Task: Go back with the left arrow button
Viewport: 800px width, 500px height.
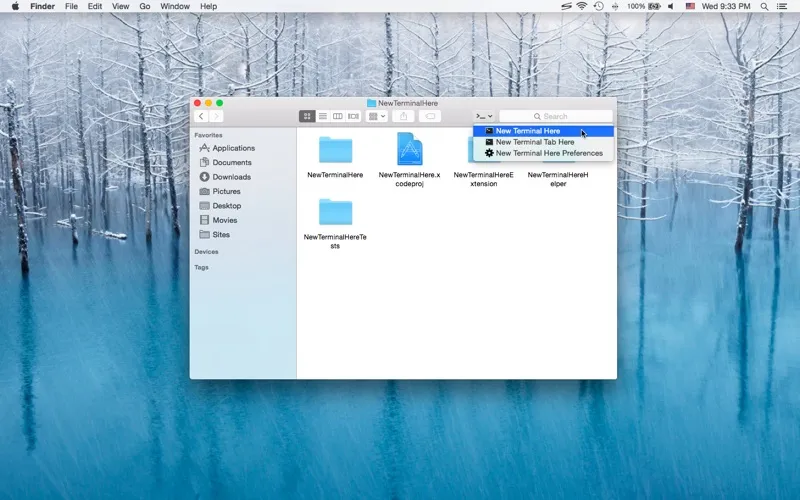Action: (x=201, y=116)
